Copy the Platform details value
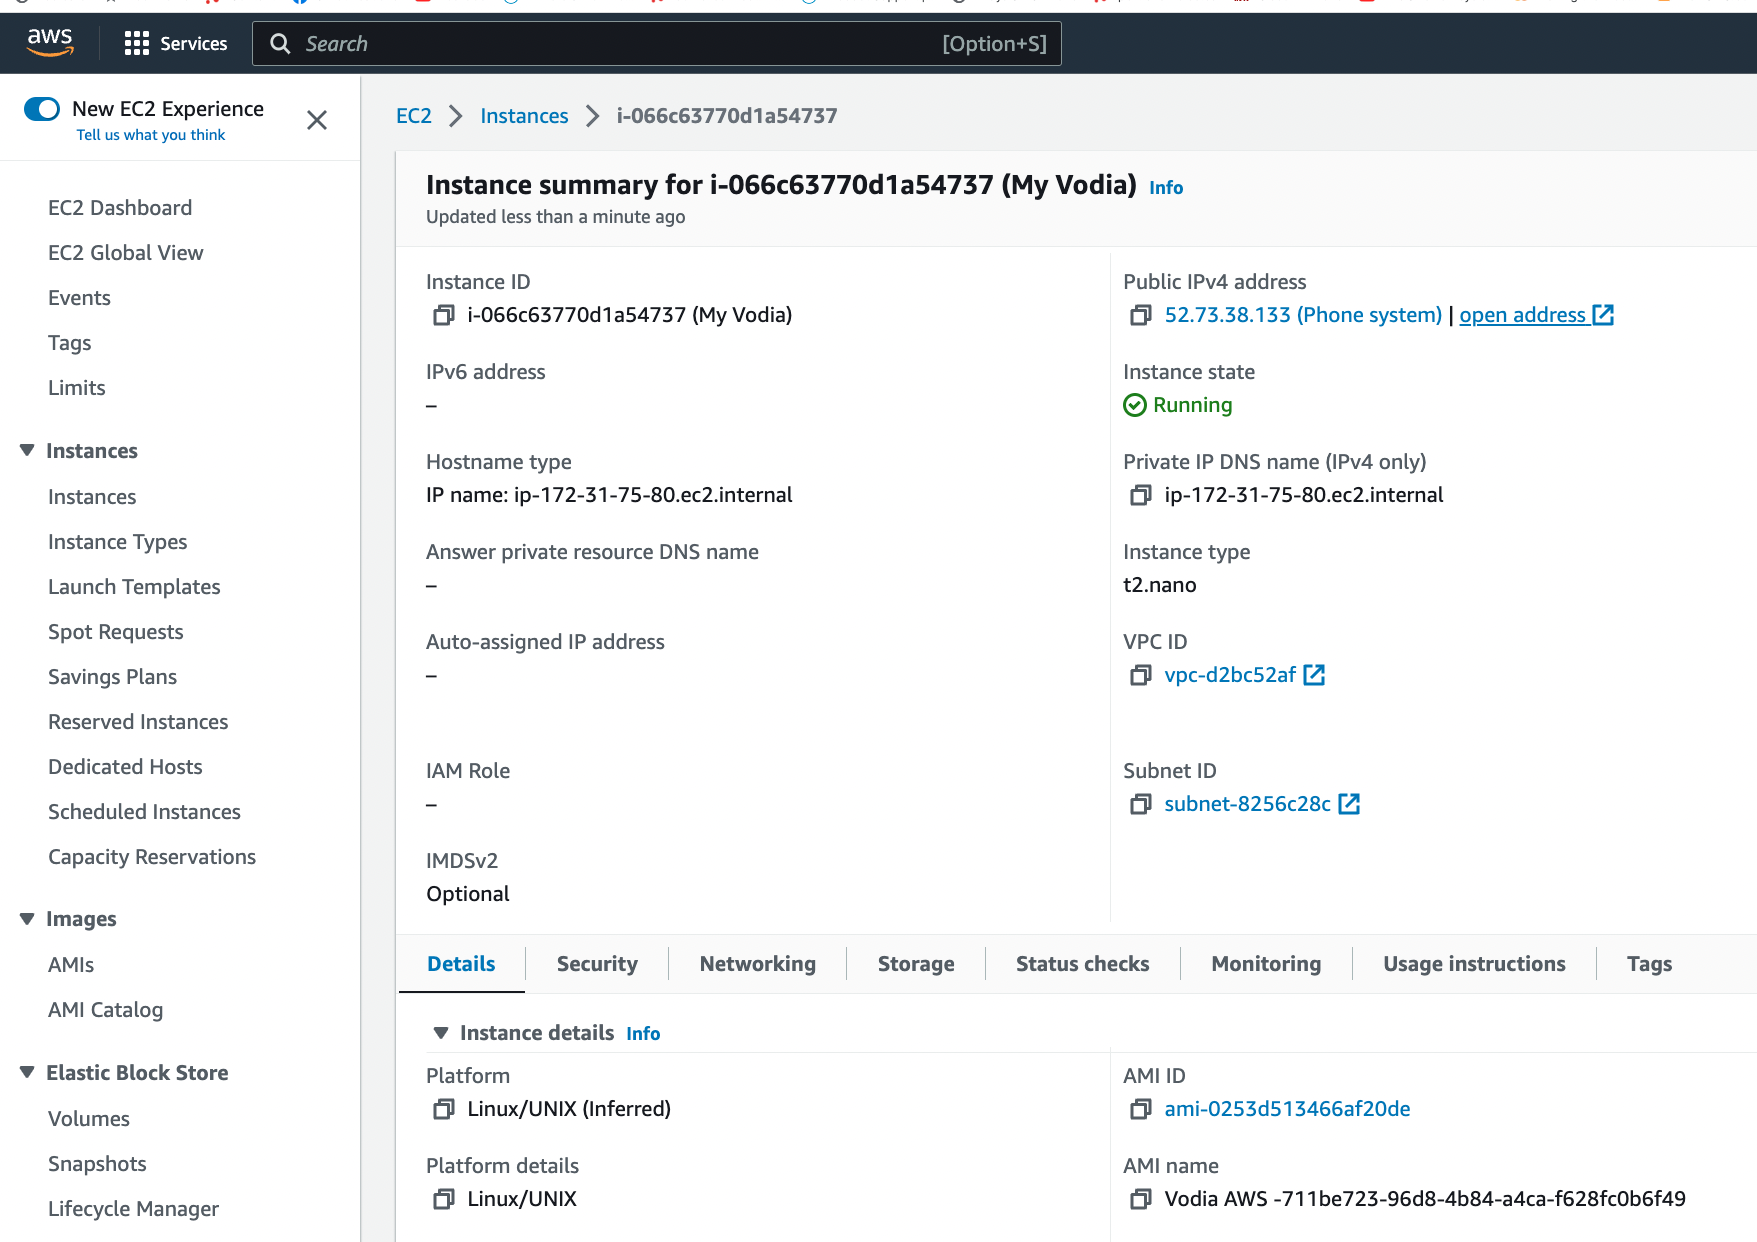 [443, 1199]
